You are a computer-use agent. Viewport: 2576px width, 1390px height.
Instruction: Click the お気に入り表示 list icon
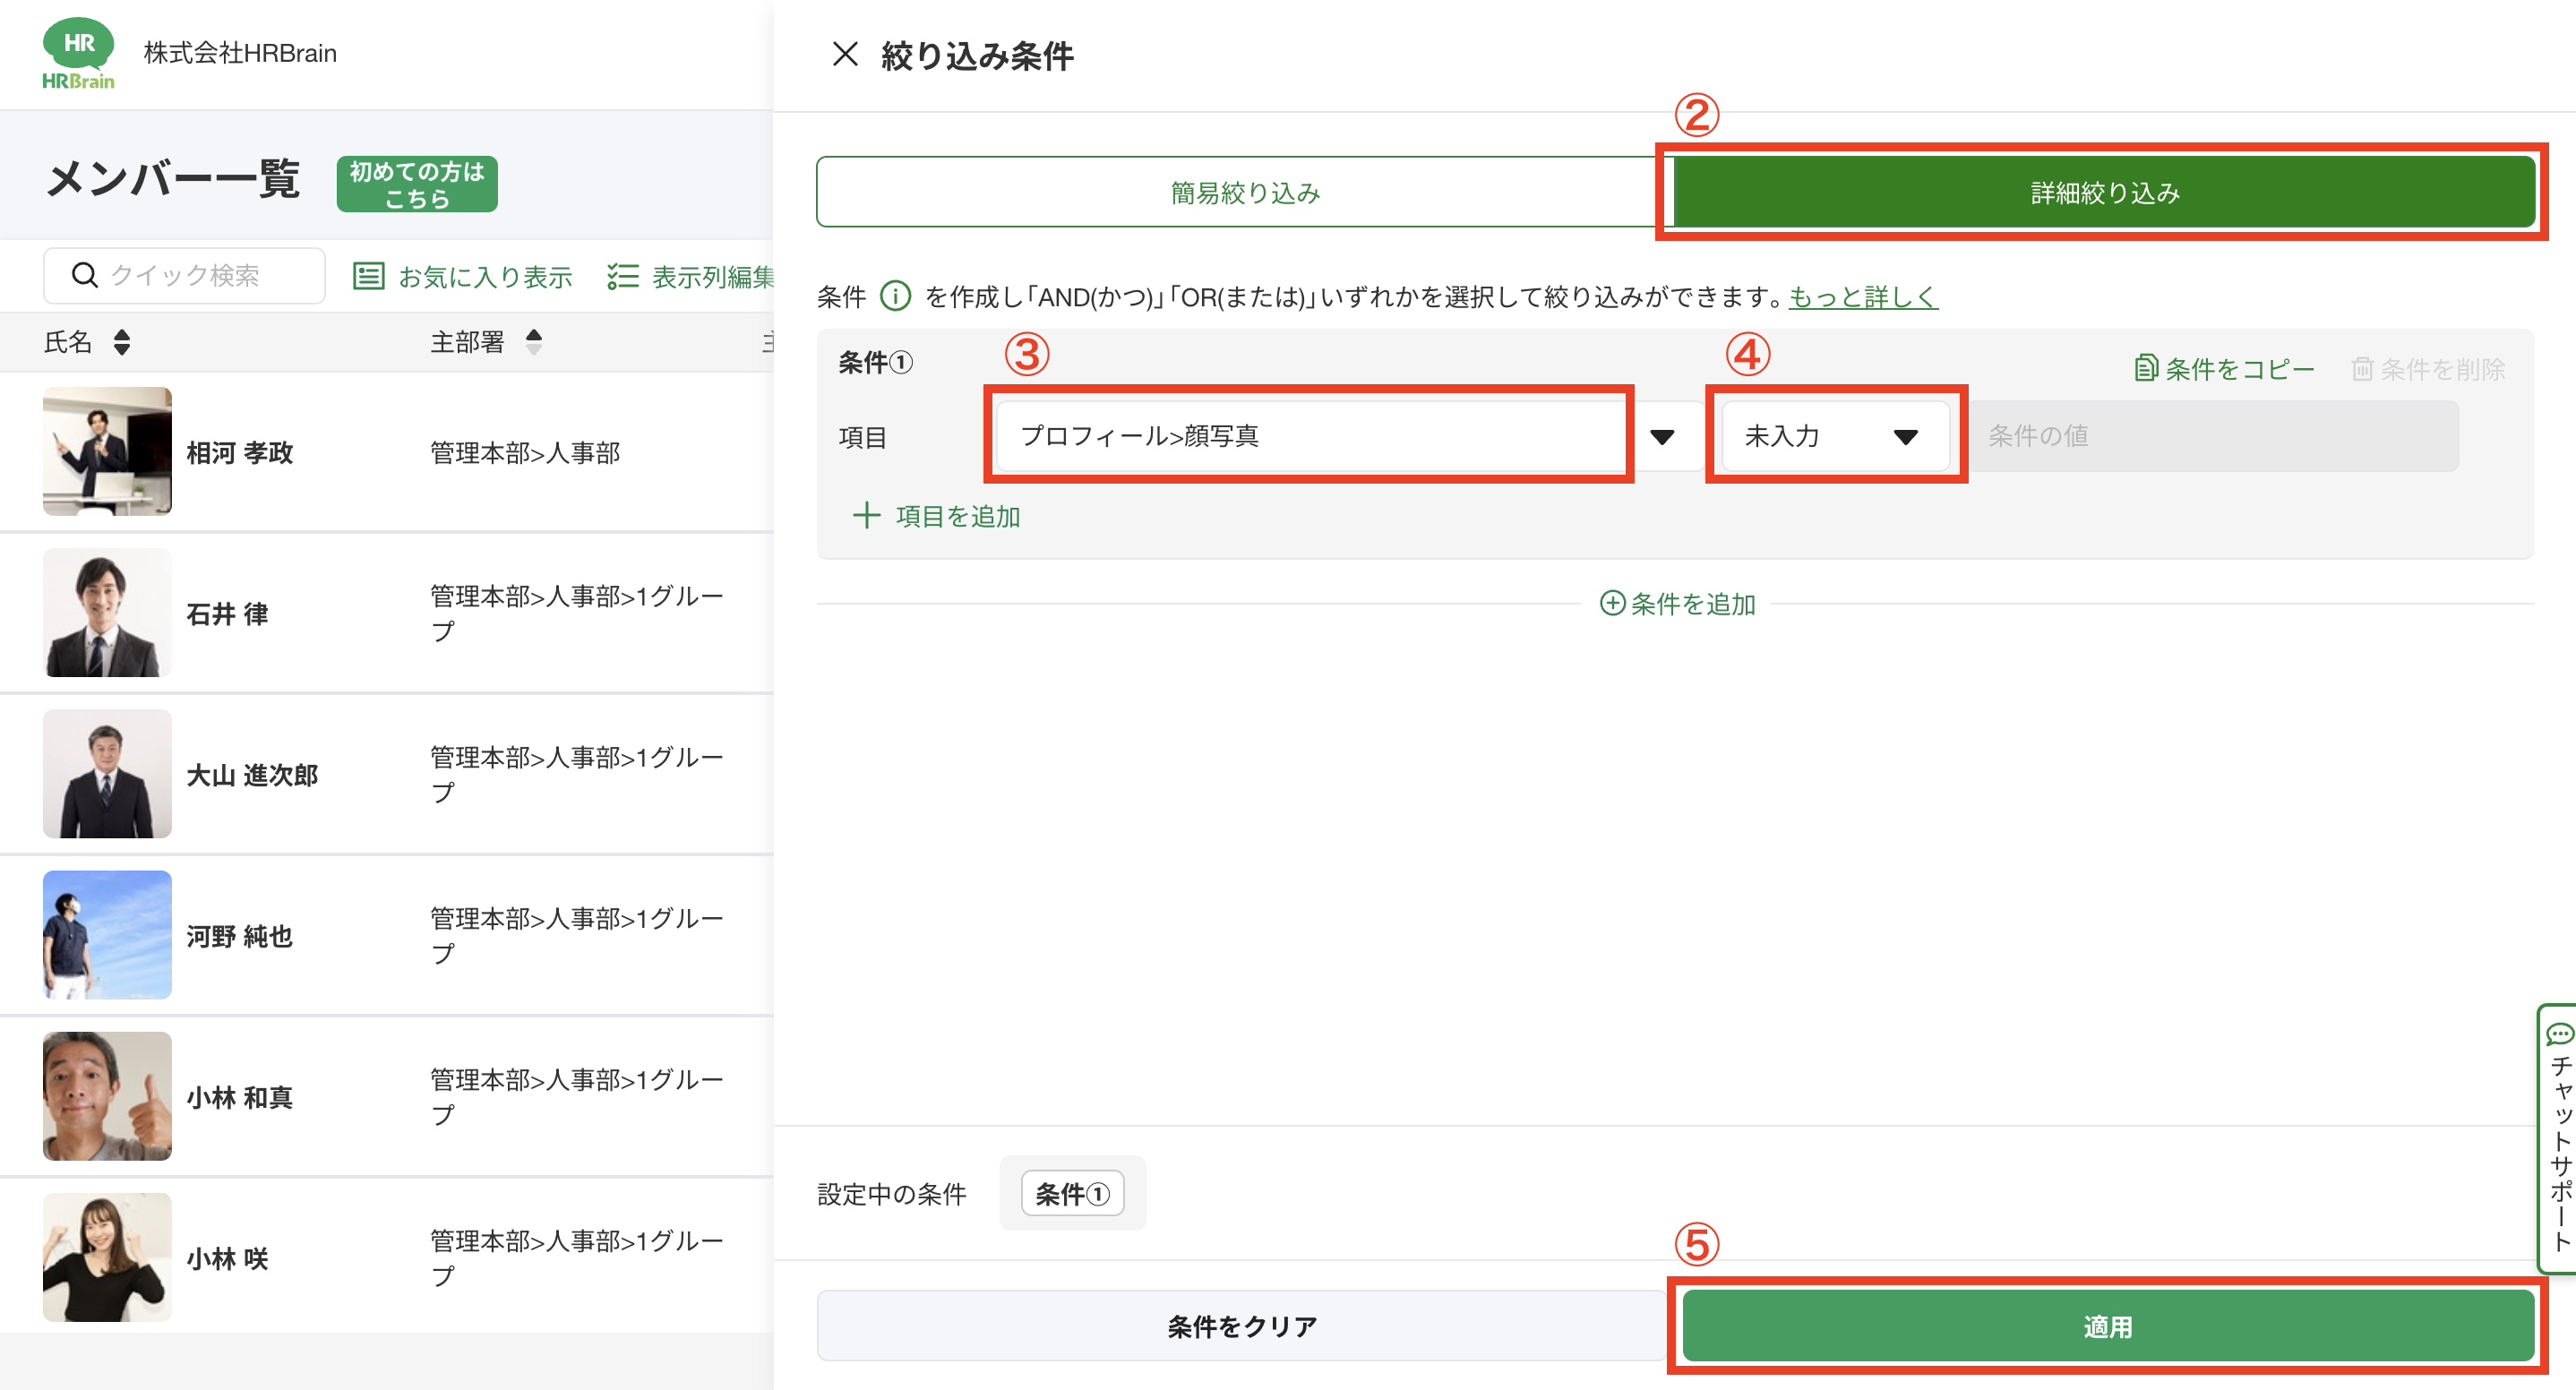point(368,276)
